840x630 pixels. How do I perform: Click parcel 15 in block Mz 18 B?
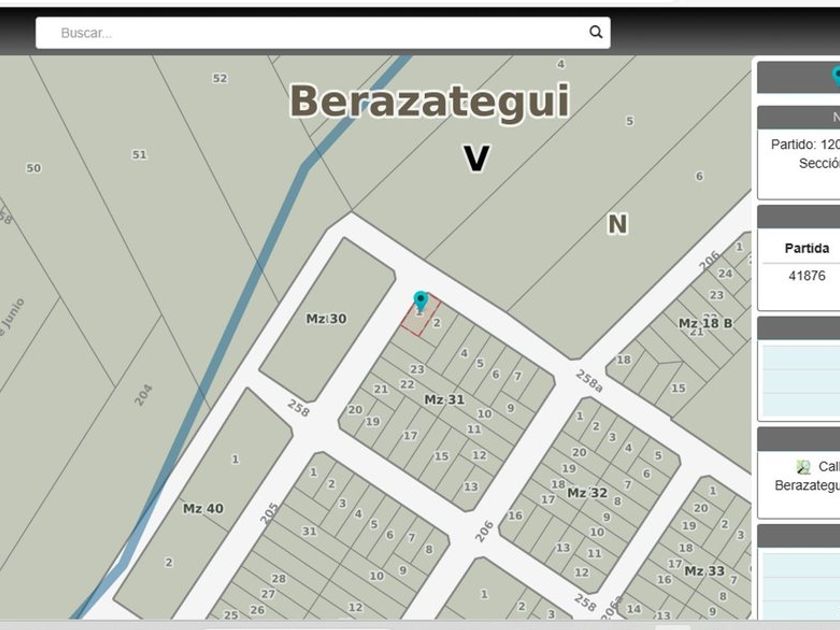678,388
